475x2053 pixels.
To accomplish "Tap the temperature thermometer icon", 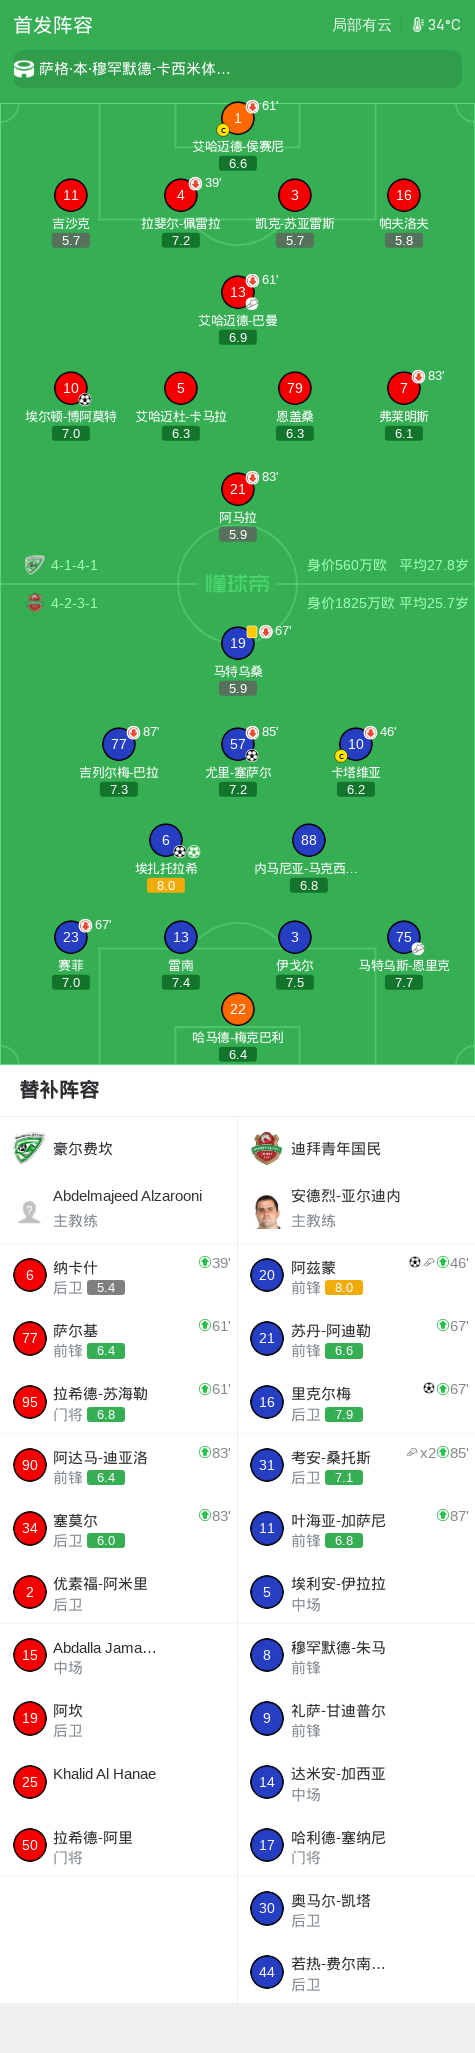I will click(x=418, y=25).
